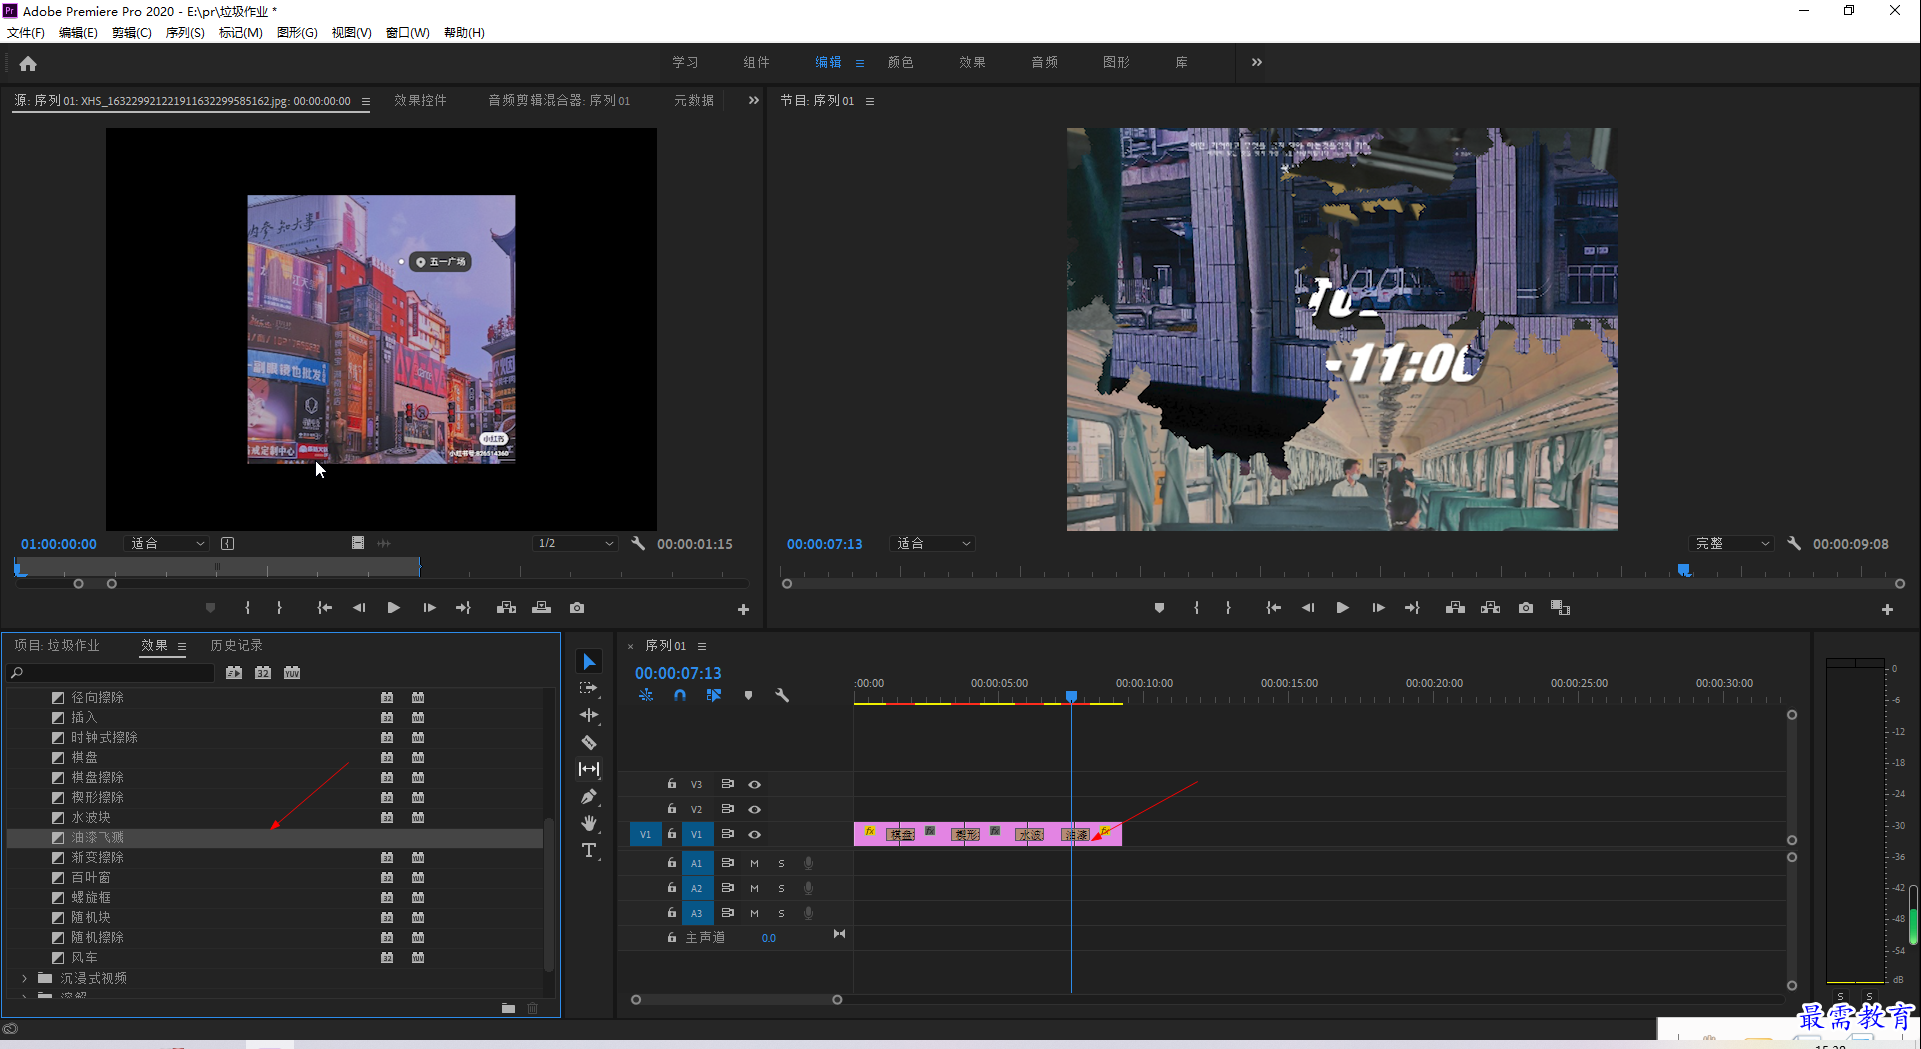The width and height of the screenshot is (1921, 1049).
Task: Open Program monitor panel menu
Action: pyautogui.click(x=870, y=101)
